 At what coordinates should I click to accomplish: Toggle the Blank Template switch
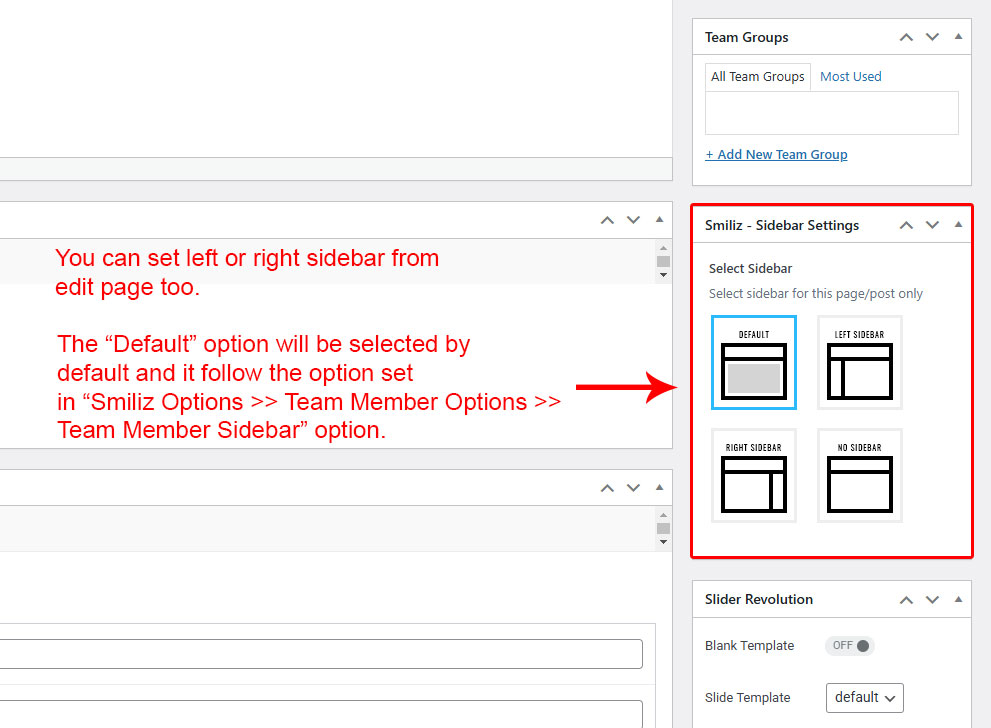click(x=850, y=646)
